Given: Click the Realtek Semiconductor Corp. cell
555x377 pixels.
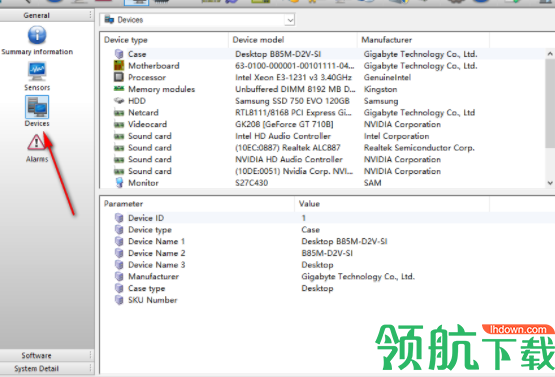Looking at the screenshot, I should click(x=419, y=148).
